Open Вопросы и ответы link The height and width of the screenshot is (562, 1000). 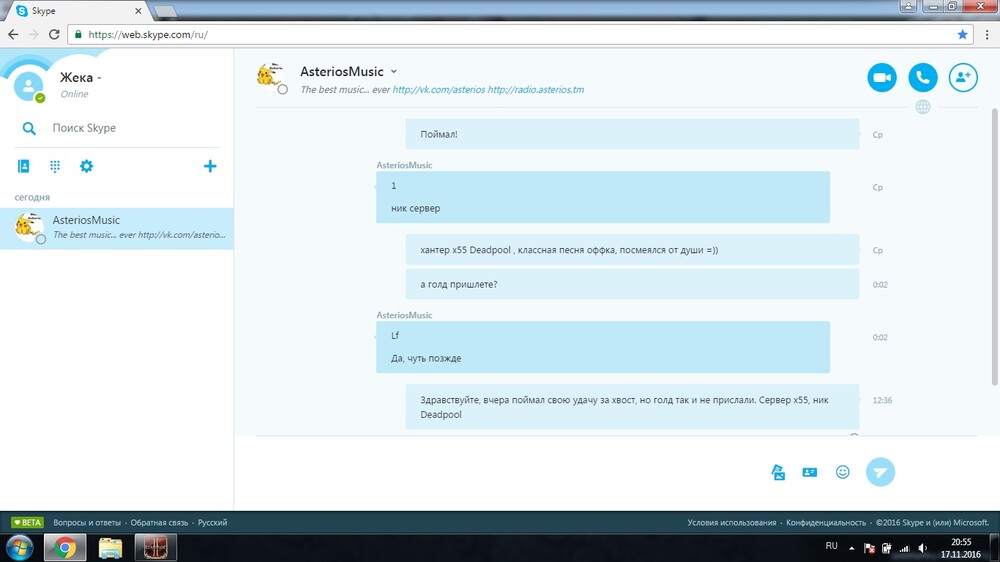87,522
